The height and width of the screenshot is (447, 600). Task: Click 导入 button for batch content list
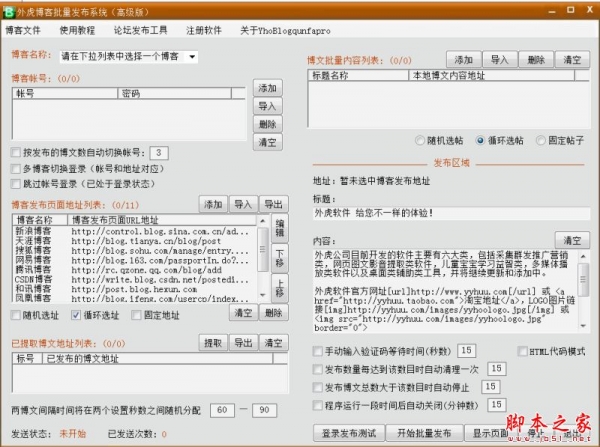click(x=499, y=60)
